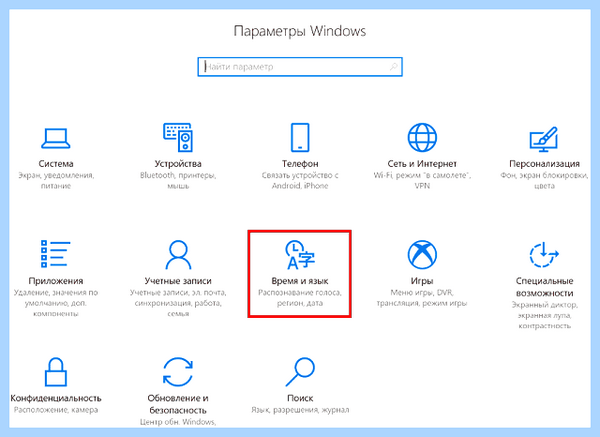
Task: Click 'Язык, разрешения, журнал' description
Action: click(300, 410)
